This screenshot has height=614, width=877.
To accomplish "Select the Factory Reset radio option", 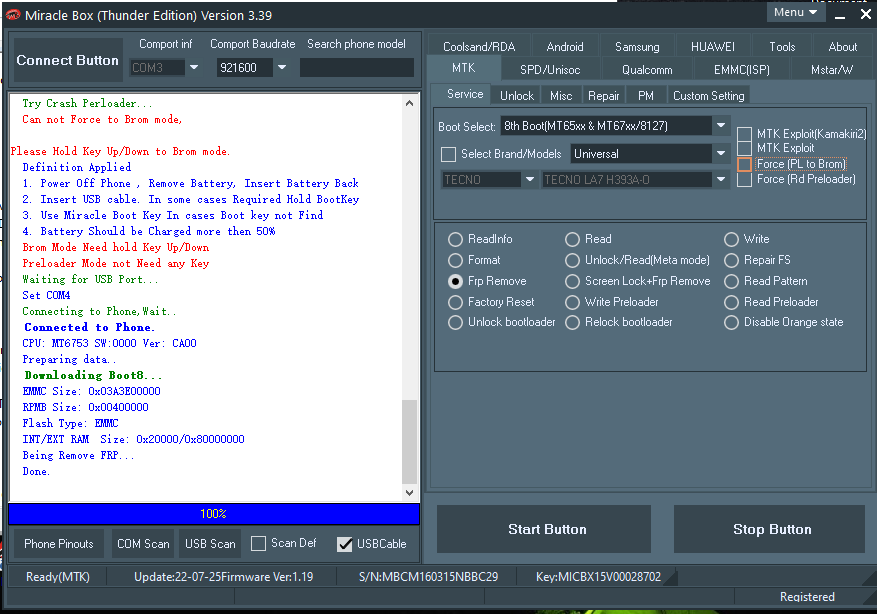I will [x=455, y=303].
